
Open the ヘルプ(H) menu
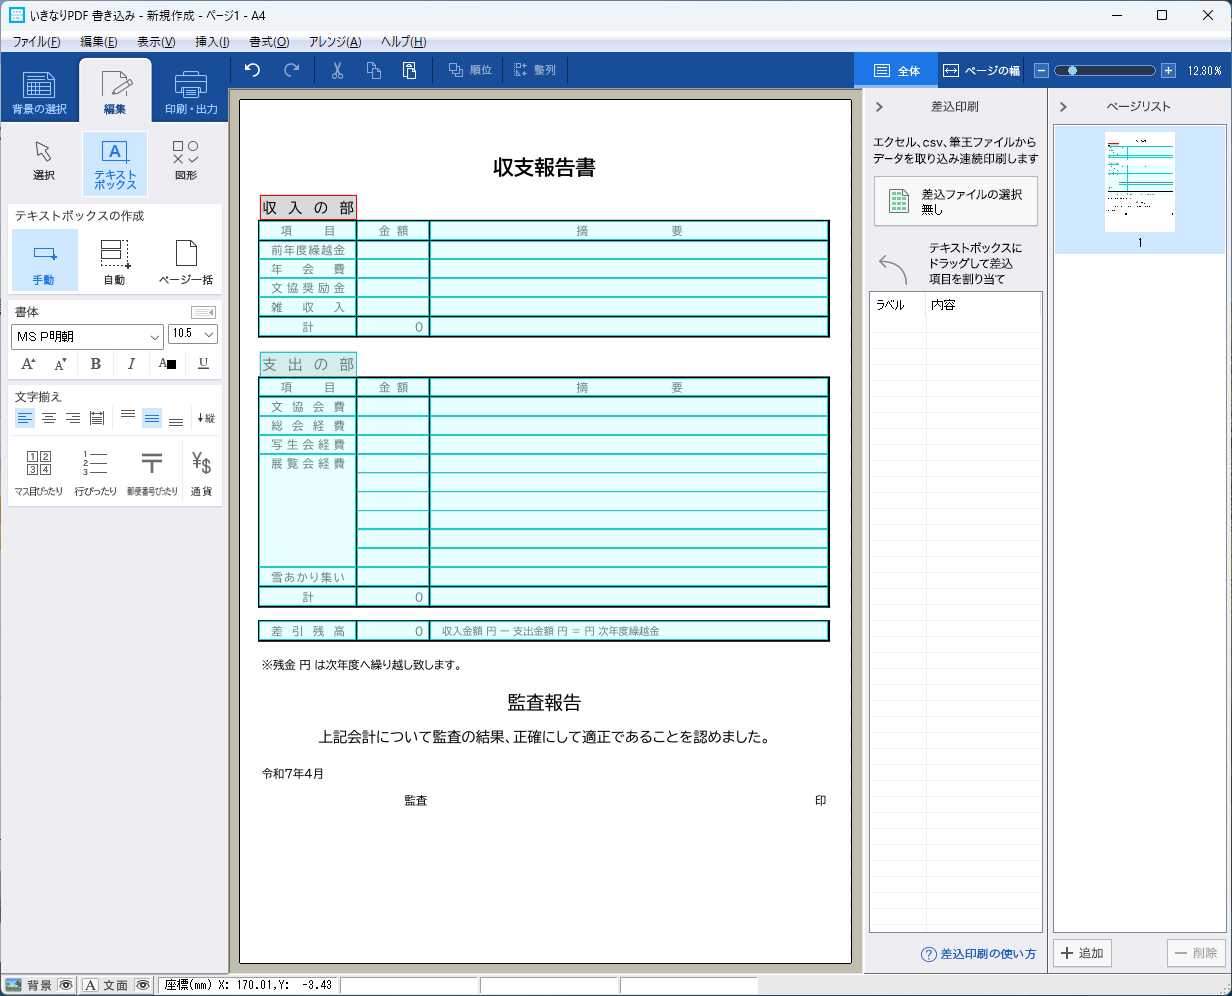404,42
